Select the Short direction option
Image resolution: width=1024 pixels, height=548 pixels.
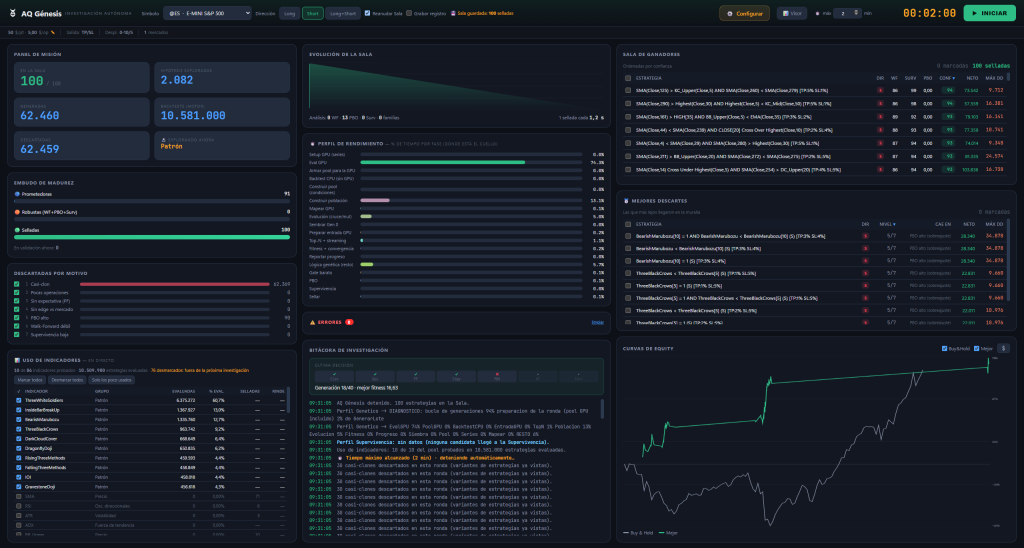(x=313, y=13)
